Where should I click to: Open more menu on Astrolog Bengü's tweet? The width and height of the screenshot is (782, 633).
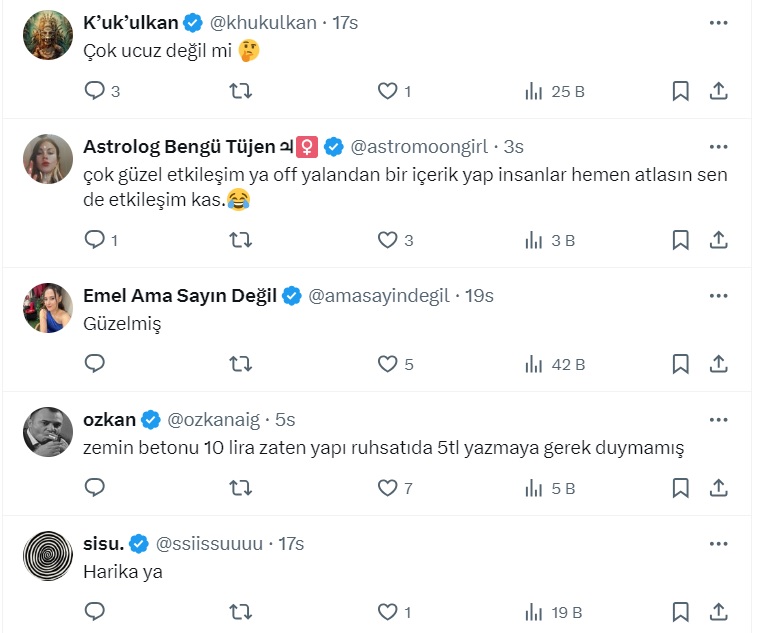coord(718,147)
